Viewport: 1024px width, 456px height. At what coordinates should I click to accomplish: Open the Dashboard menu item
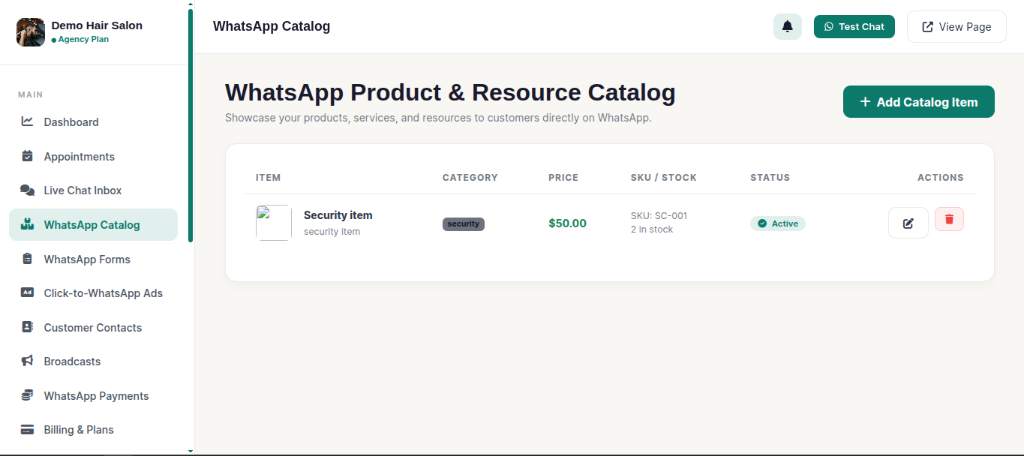click(93, 122)
